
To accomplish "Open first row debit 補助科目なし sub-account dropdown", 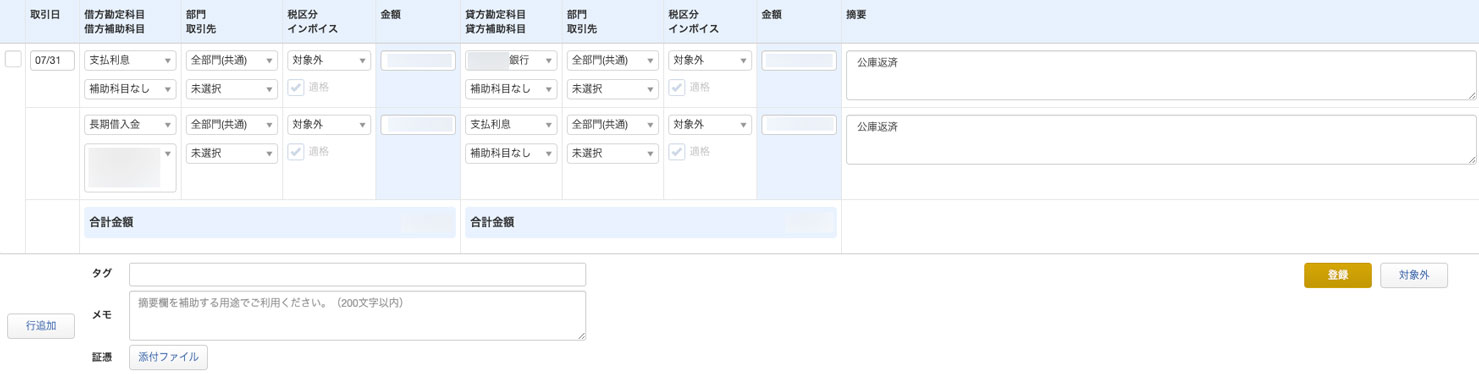I will [130, 89].
